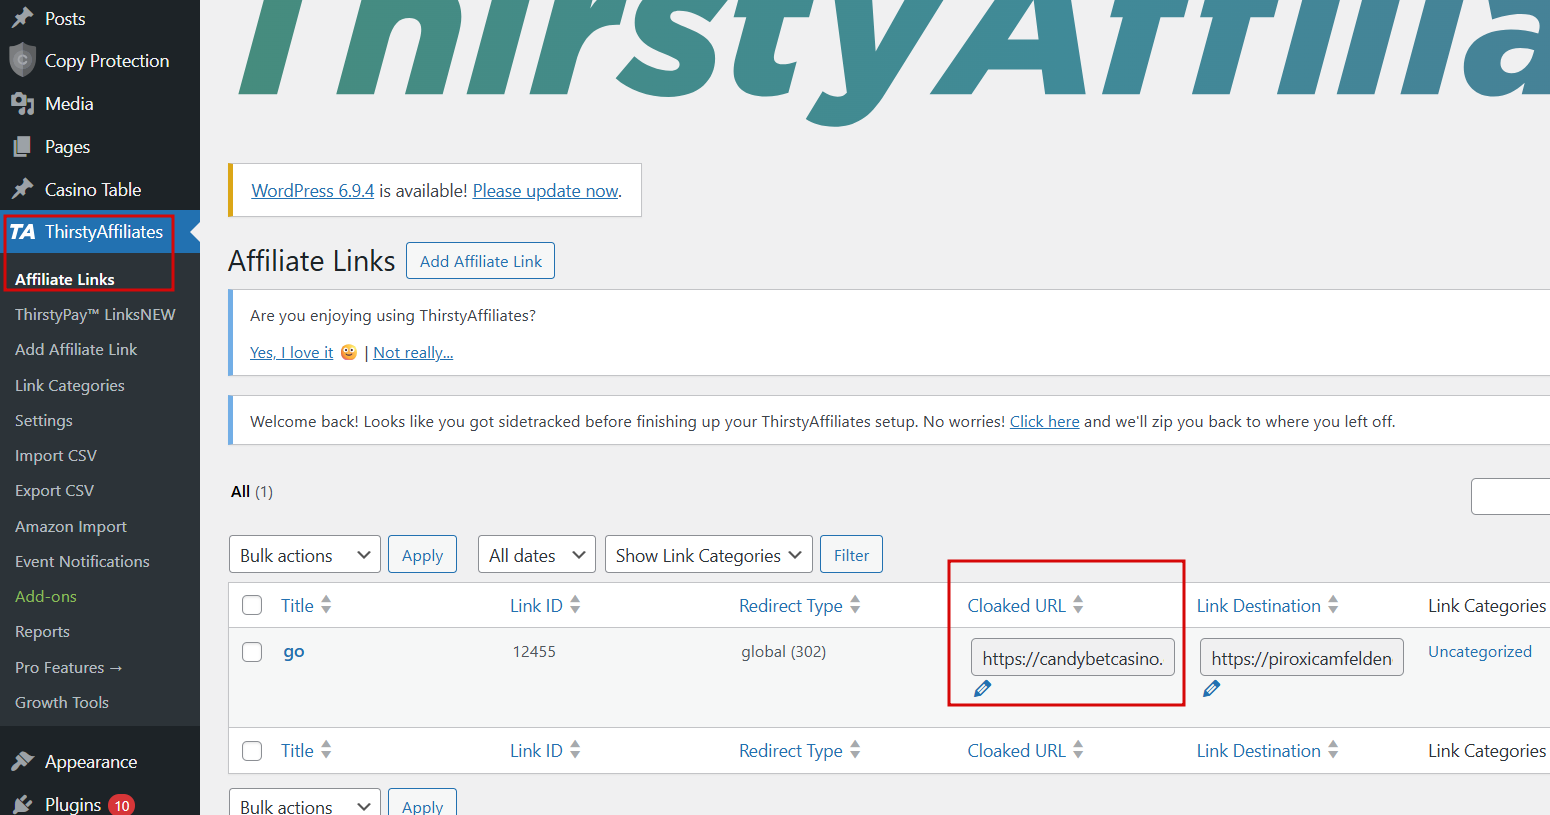The image size is (1550, 815).
Task: Click the cloaked URL field candybetcasino
Action: pos(1073,657)
